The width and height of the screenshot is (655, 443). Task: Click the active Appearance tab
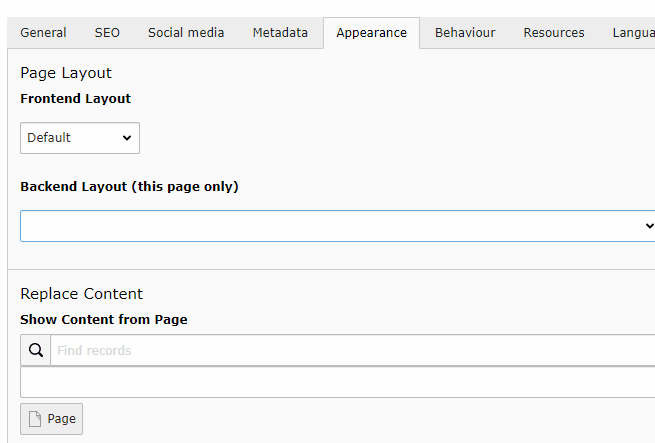(x=371, y=33)
